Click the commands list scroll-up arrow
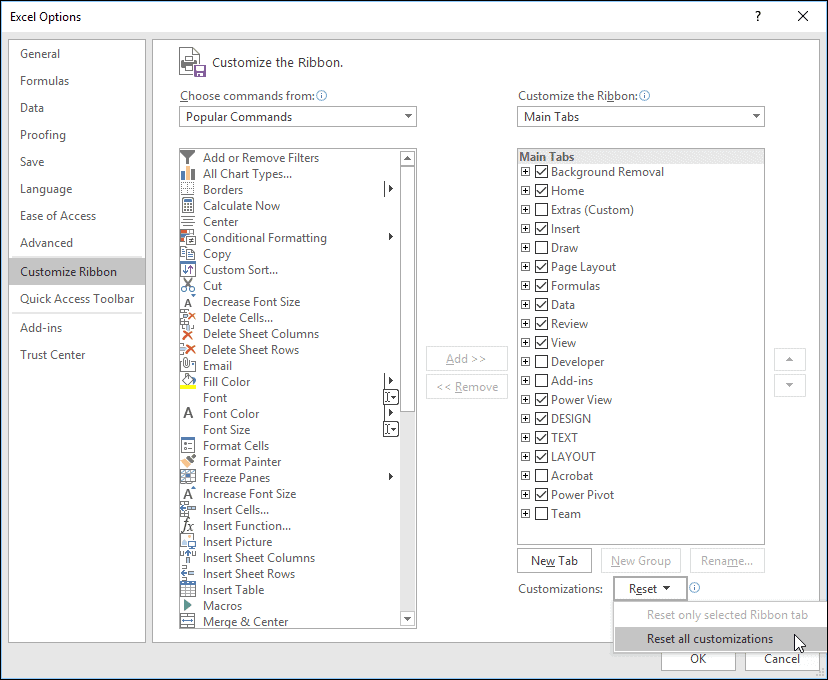Screen dimensions: 828x680 point(407,158)
